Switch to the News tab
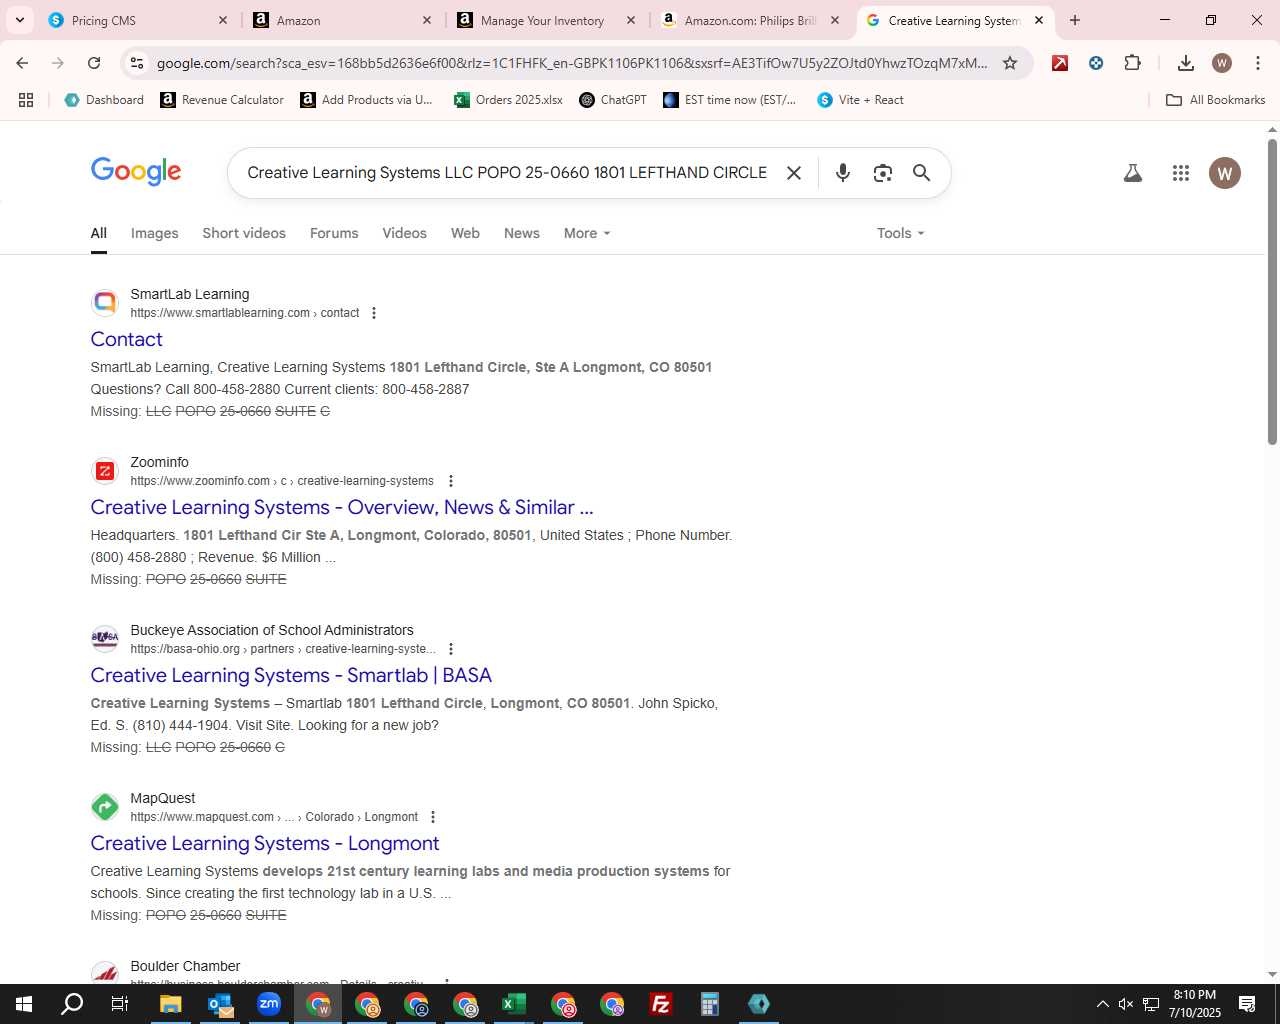The width and height of the screenshot is (1280, 1024). (522, 233)
